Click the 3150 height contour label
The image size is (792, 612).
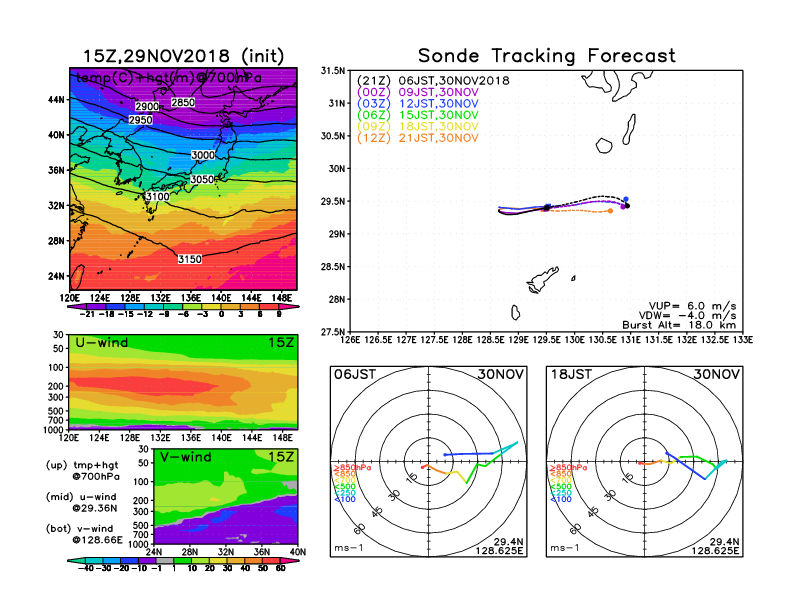pos(190,259)
